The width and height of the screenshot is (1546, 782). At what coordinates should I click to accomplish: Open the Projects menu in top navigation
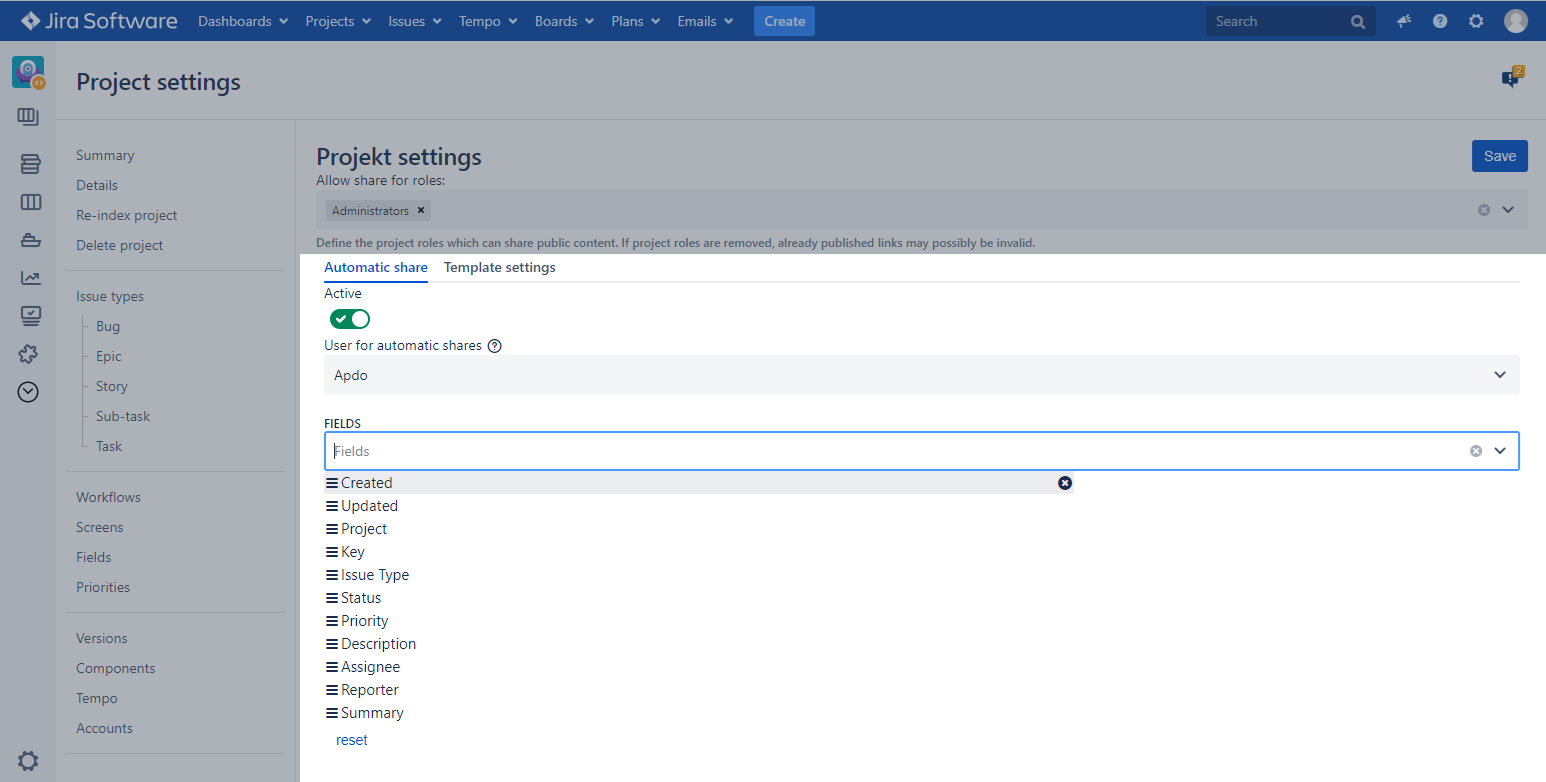[x=338, y=21]
